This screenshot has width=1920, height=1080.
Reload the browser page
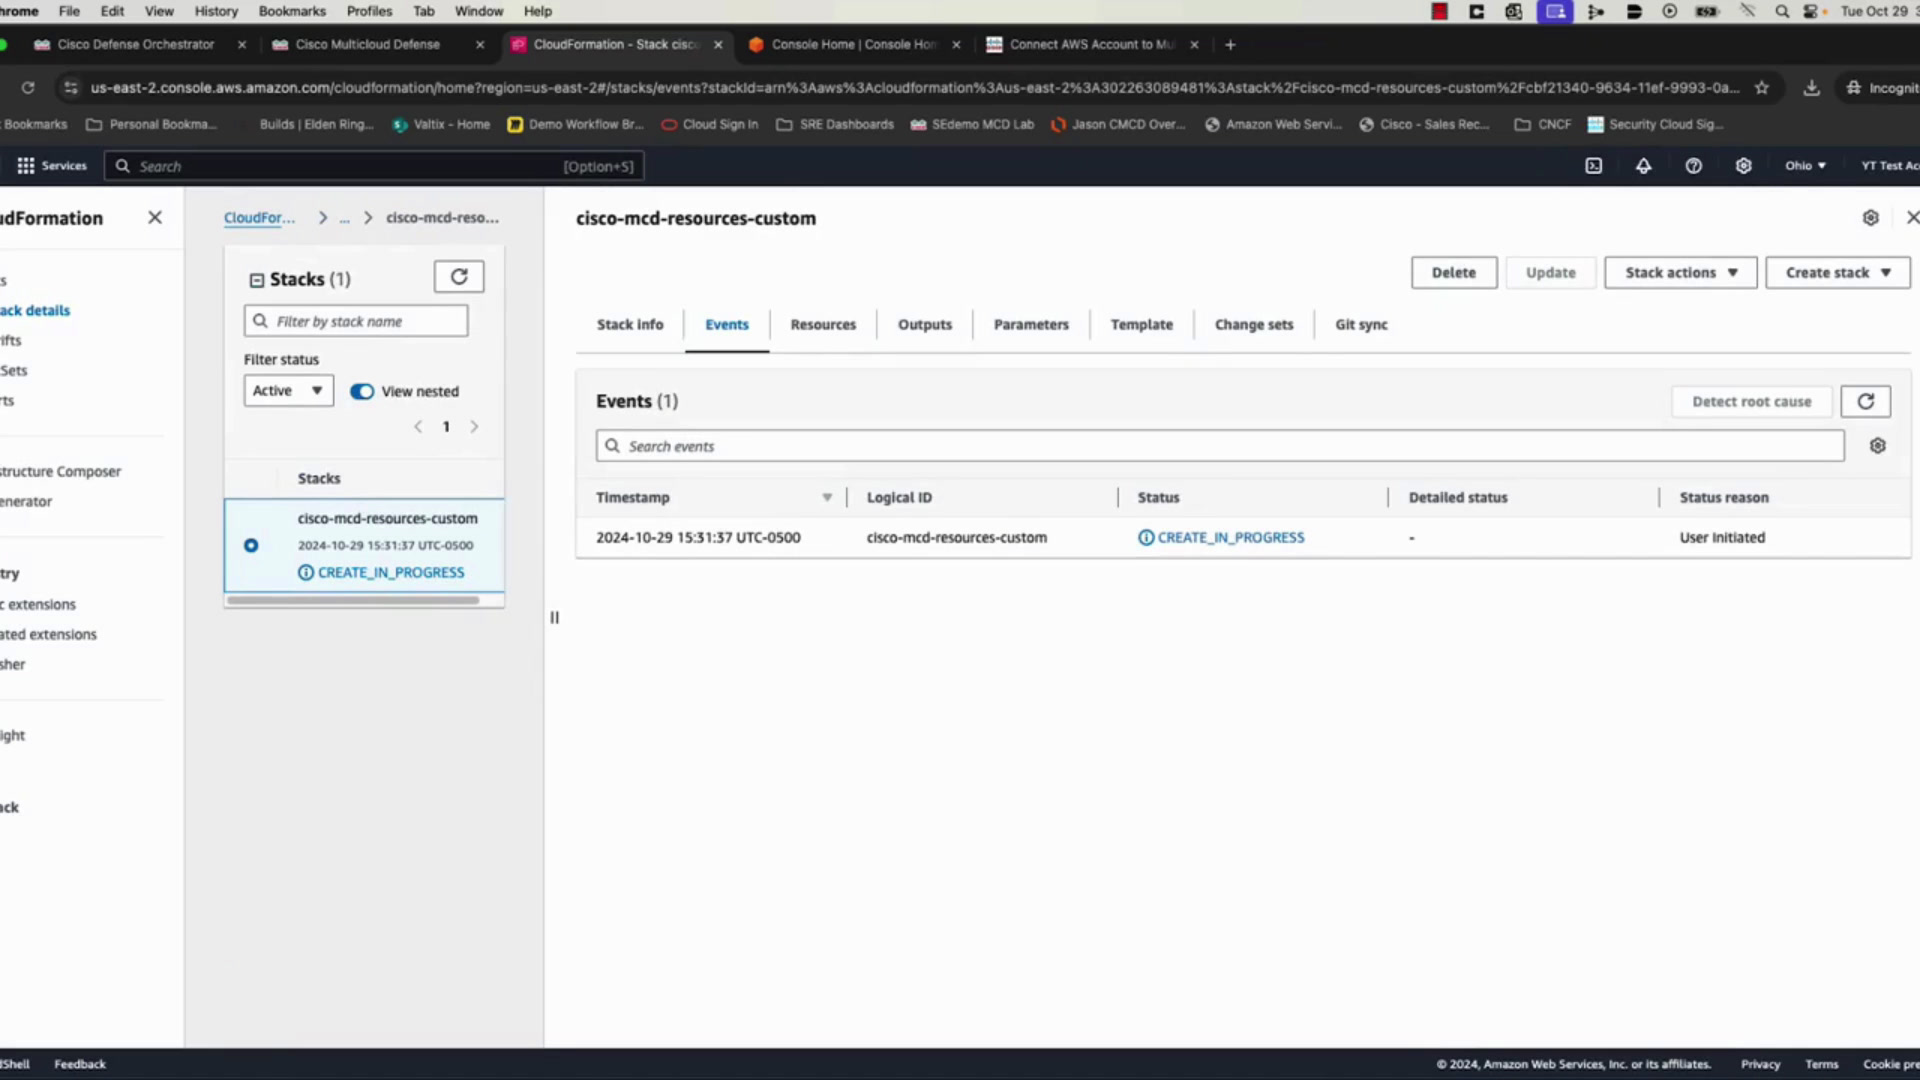coord(28,88)
